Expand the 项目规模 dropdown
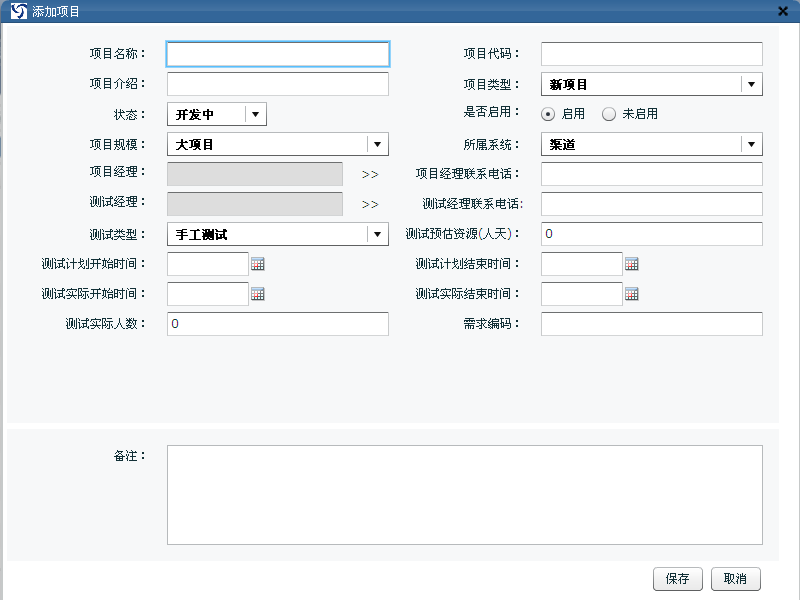The image size is (800, 600). point(377,145)
